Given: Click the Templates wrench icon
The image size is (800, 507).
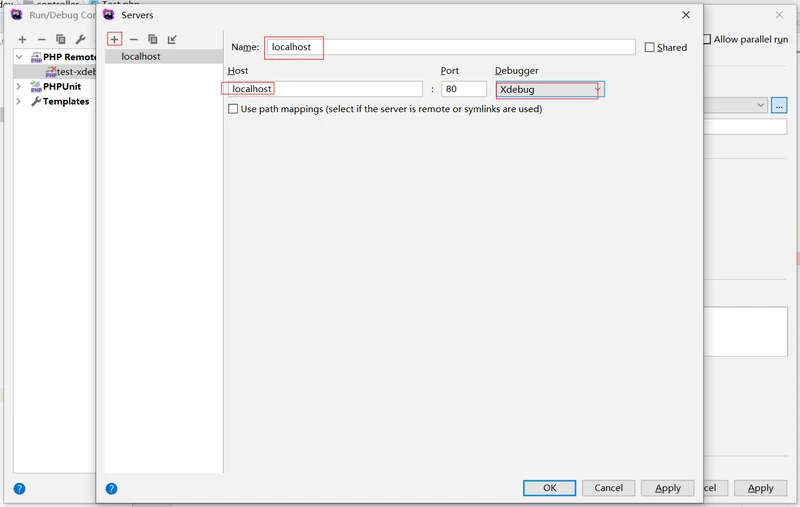Looking at the screenshot, I should (x=36, y=101).
